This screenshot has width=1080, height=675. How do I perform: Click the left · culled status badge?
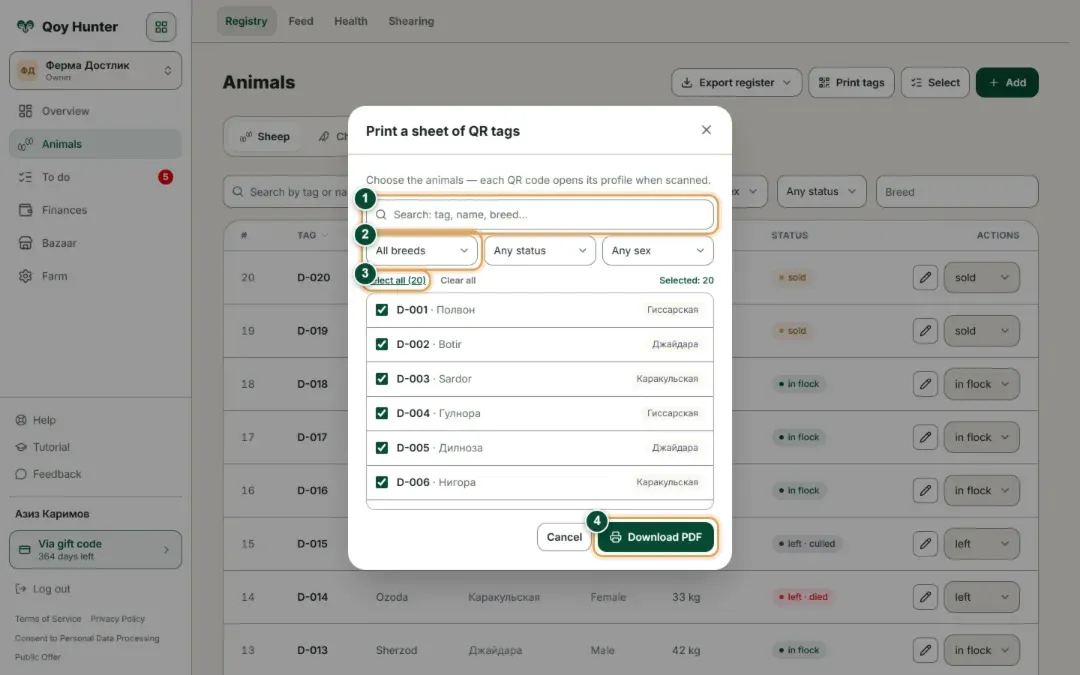point(806,543)
